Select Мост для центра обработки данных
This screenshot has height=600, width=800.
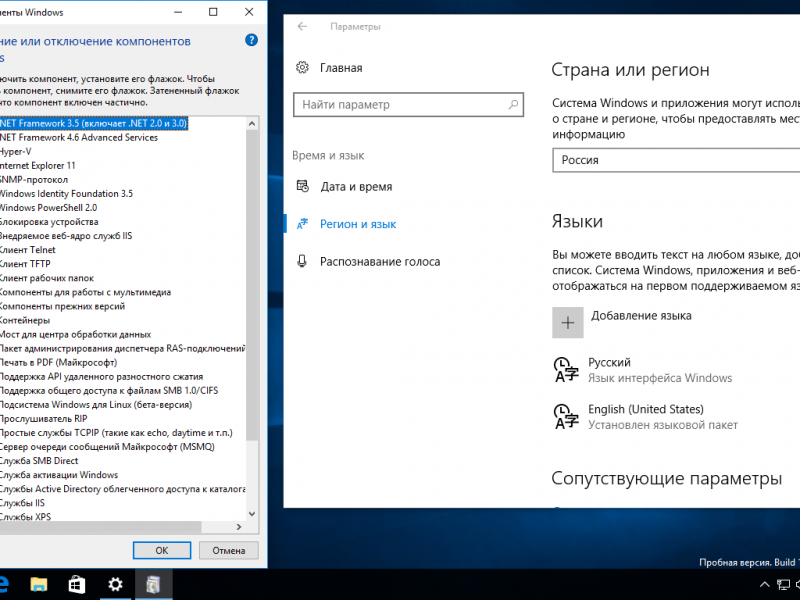coord(76,334)
